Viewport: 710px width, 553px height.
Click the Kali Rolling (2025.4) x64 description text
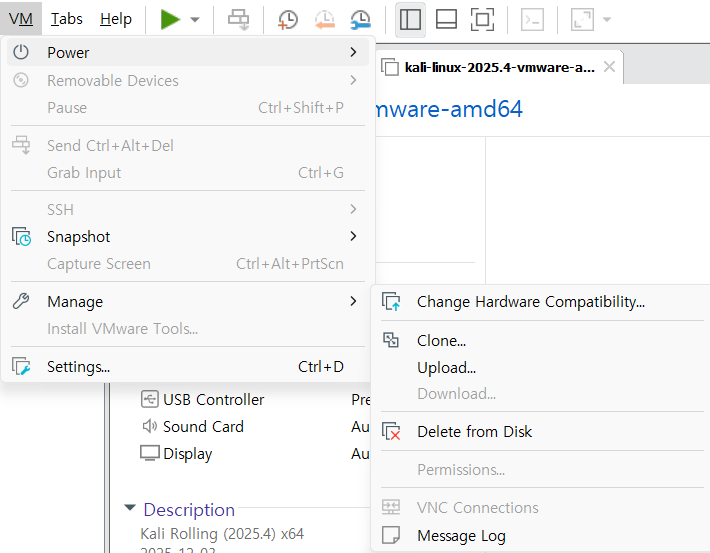222,534
